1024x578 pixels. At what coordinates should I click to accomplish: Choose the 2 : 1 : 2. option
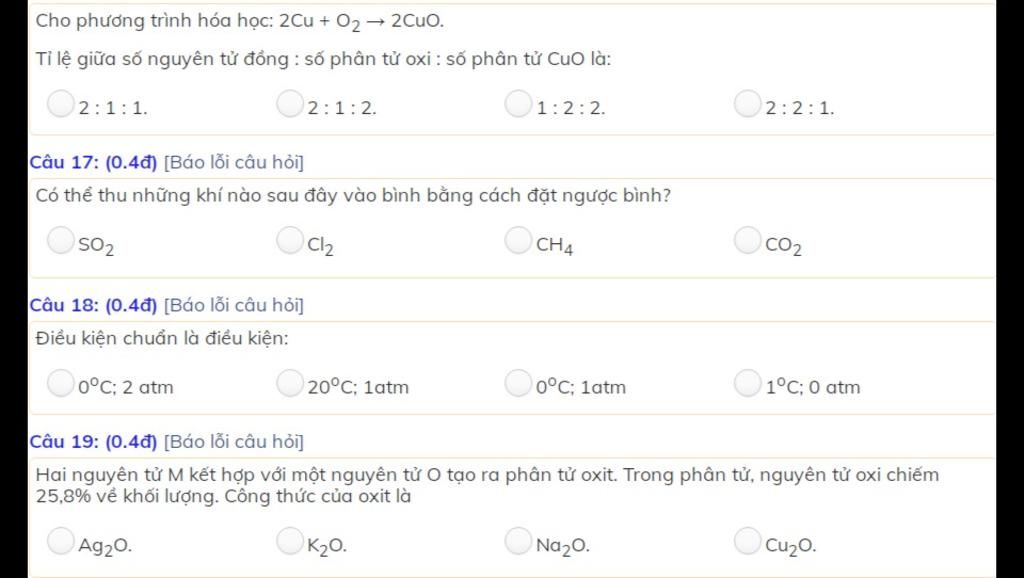point(289,104)
